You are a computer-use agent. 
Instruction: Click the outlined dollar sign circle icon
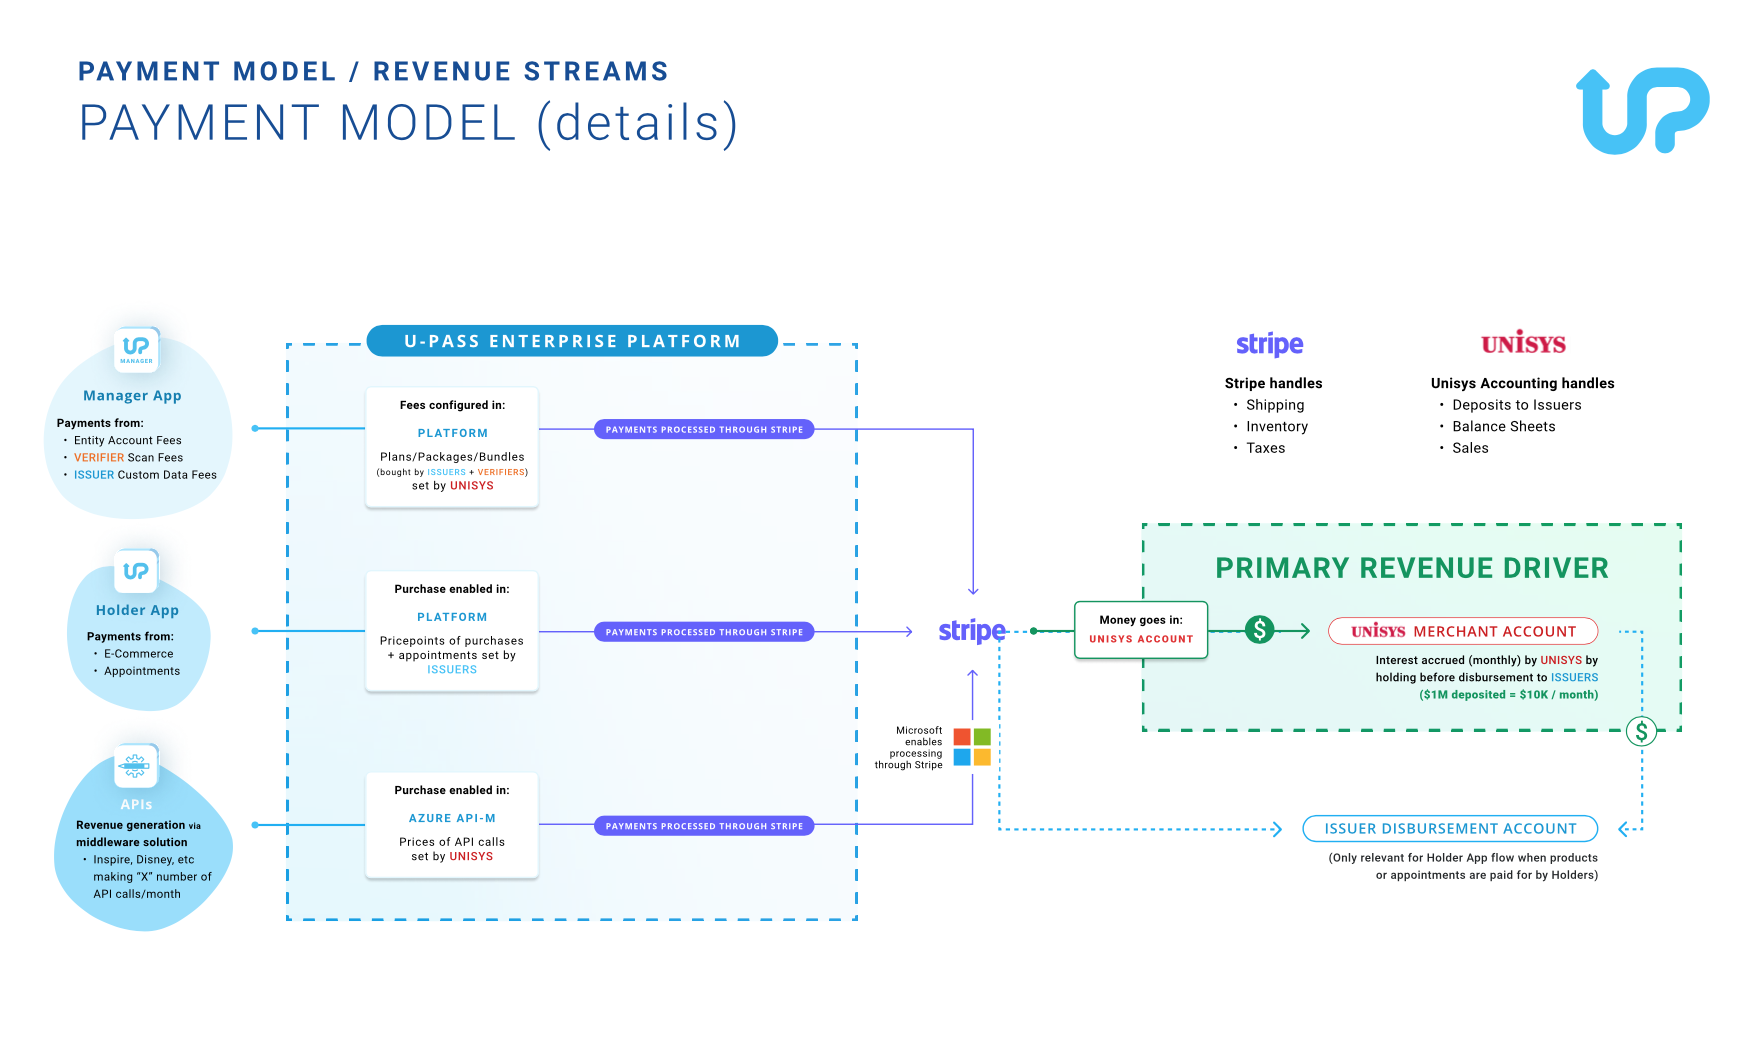(x=1641, y=731)
